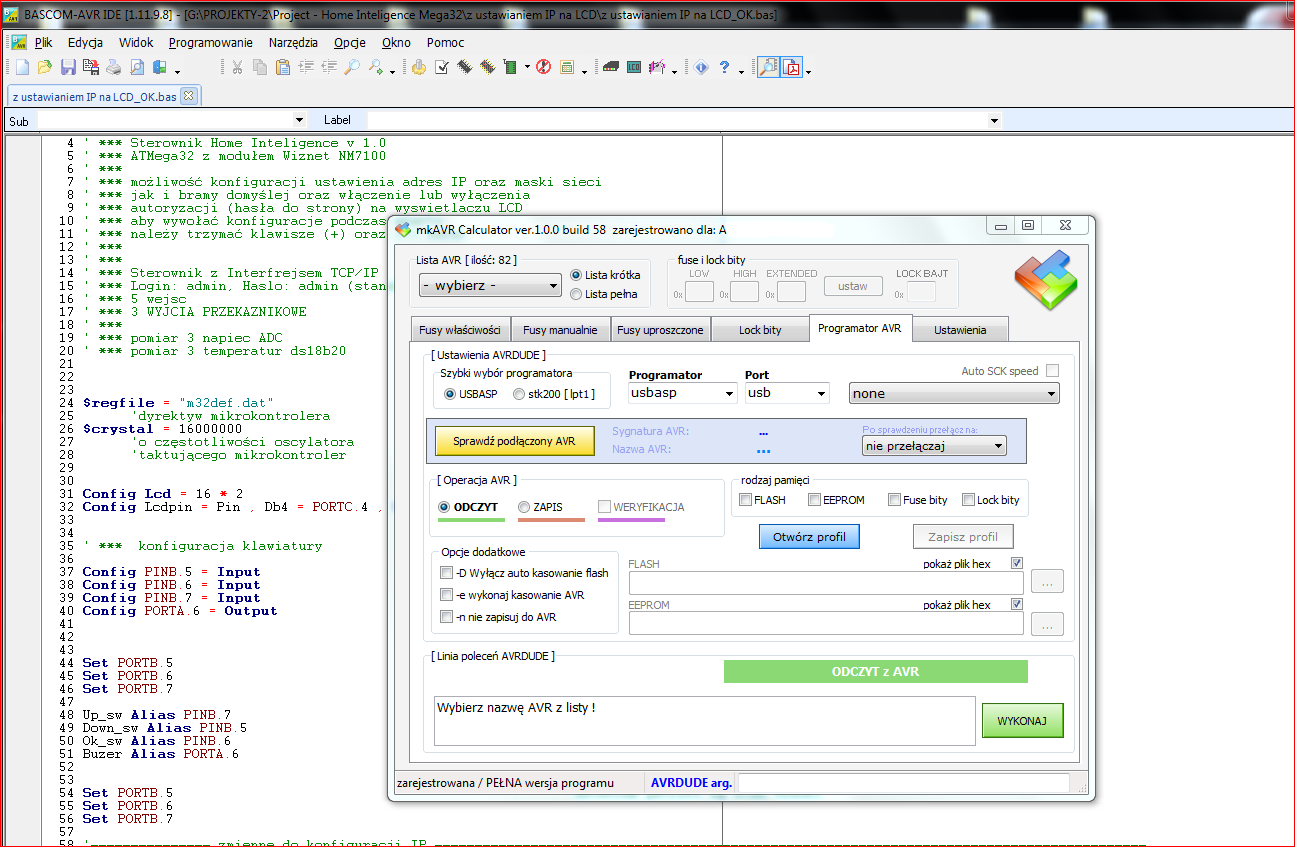
Task: Run syntax check with the checkmark icon
Action: (442, 68)
